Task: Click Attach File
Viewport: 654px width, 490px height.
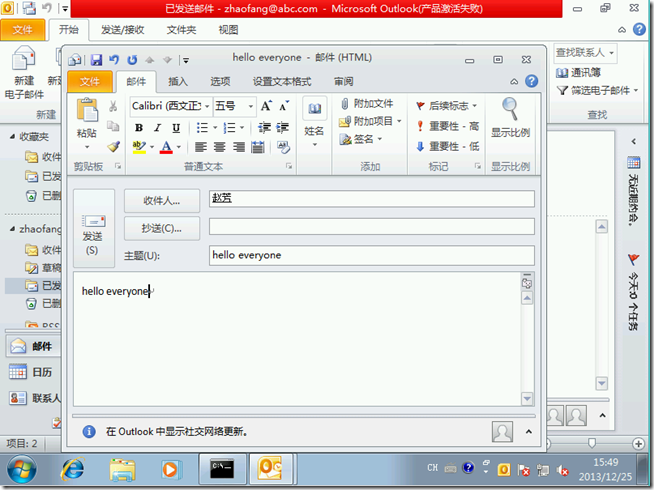Action: pos(367,103)
